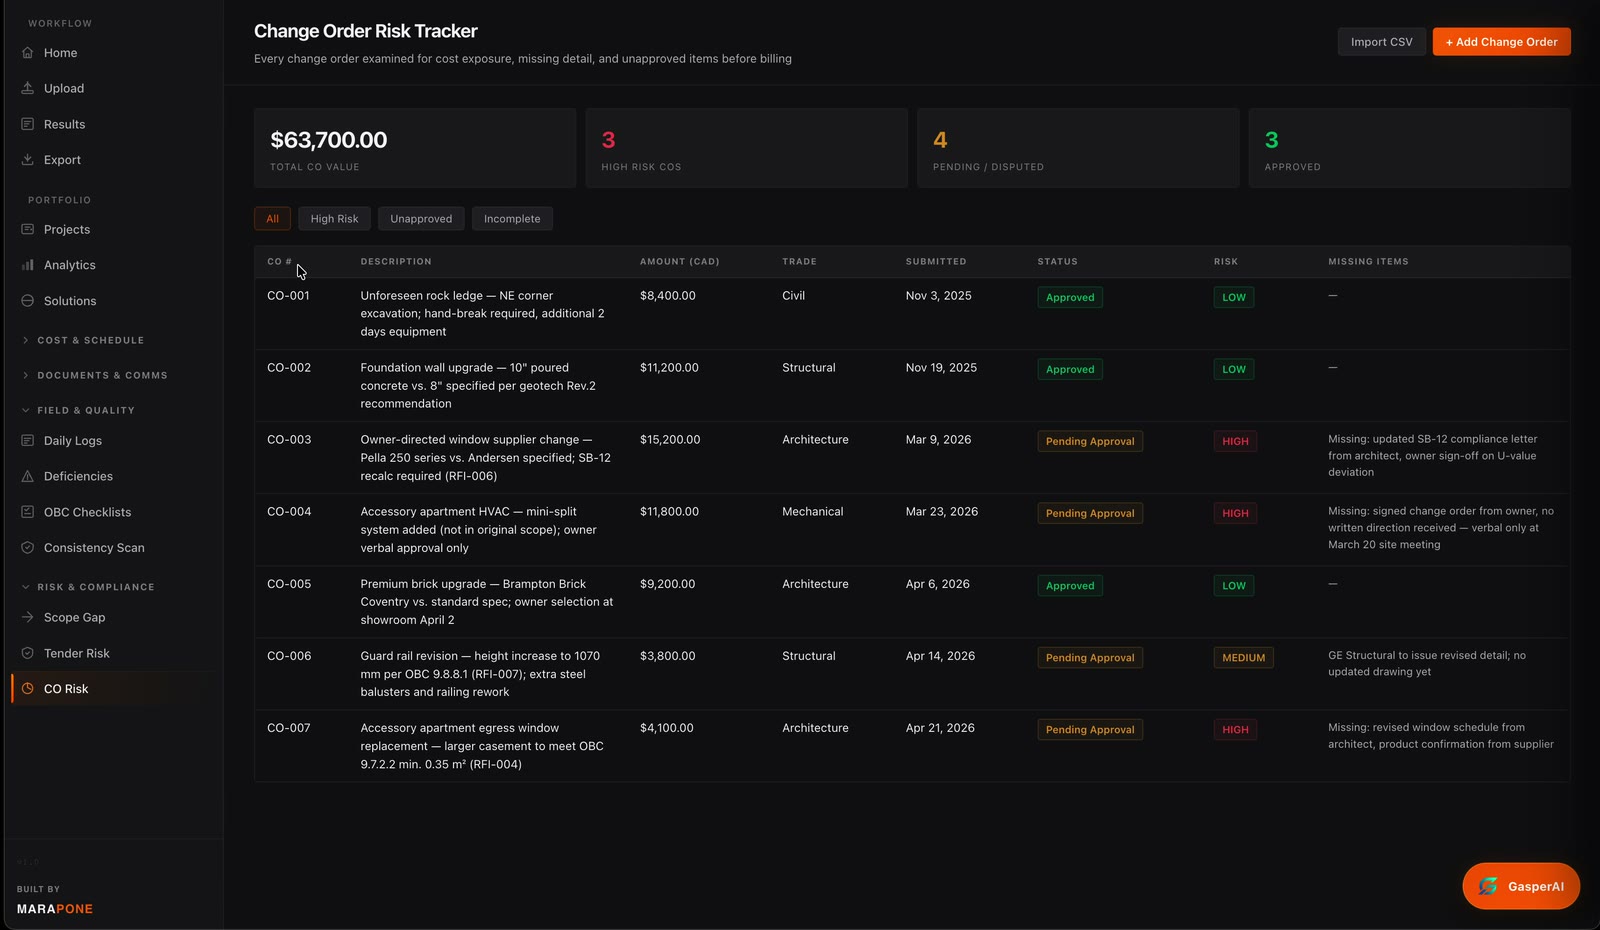The image size is (1600, 930).
Task: Click the Daily Logs icon
Action: point(28,441)
